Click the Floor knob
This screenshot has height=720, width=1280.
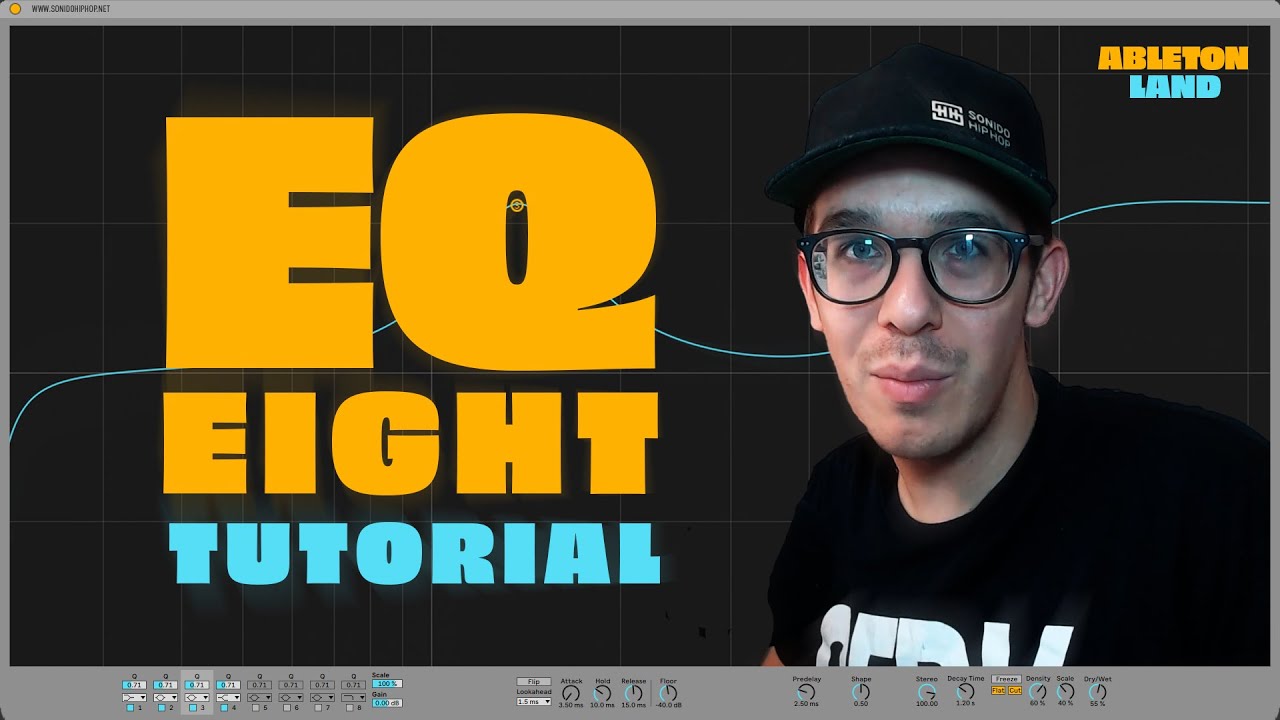pyautogui.click(x=668, y=693)
